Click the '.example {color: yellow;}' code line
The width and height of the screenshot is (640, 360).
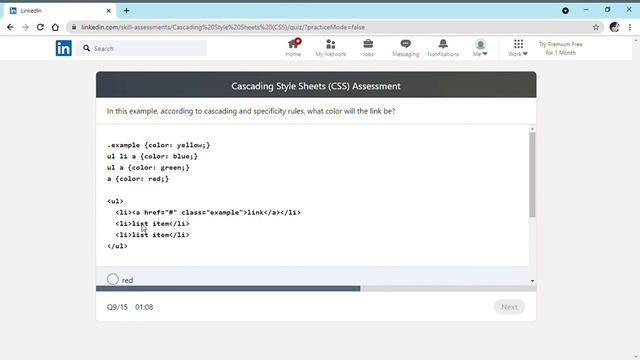tap(159, 145)
